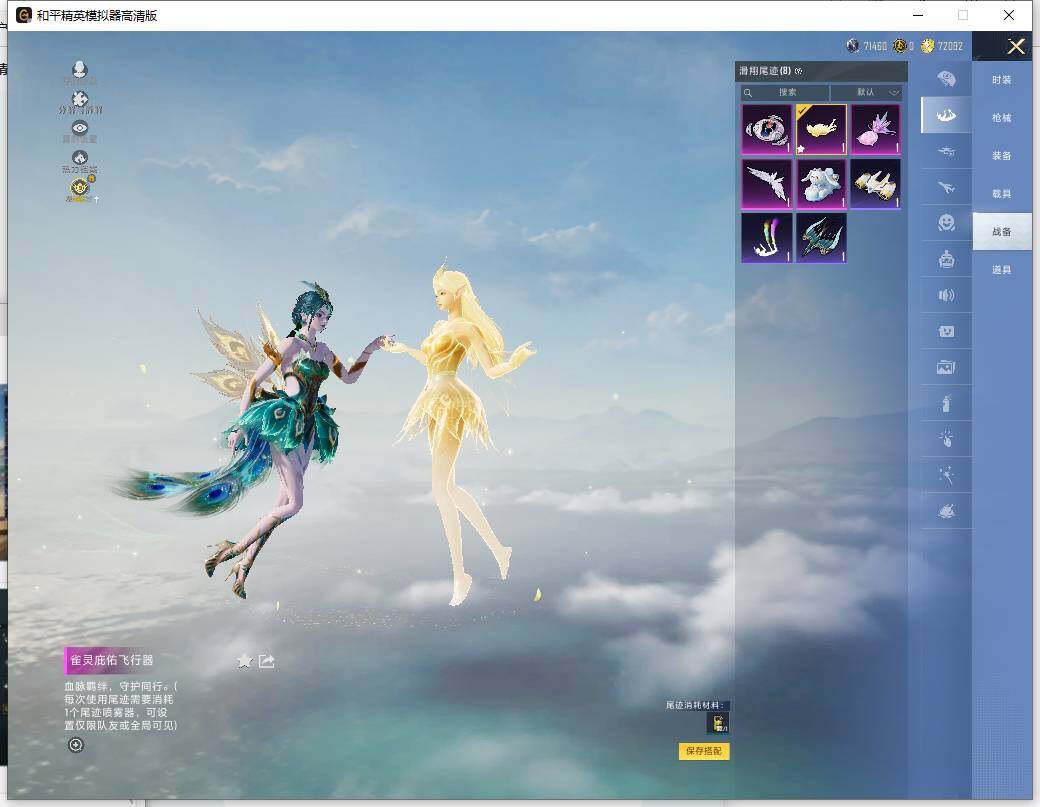Select the face card subcategory icon
This screenshot has width=1040, height=807.
(x=946, y=331)
